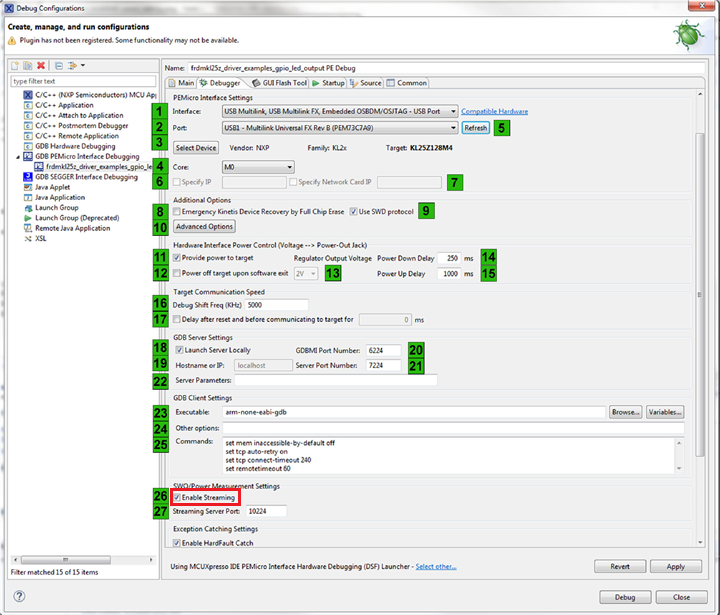Click GDBMI Port Number field
This screenshot has height=615, width=720.
coord(383,350)
